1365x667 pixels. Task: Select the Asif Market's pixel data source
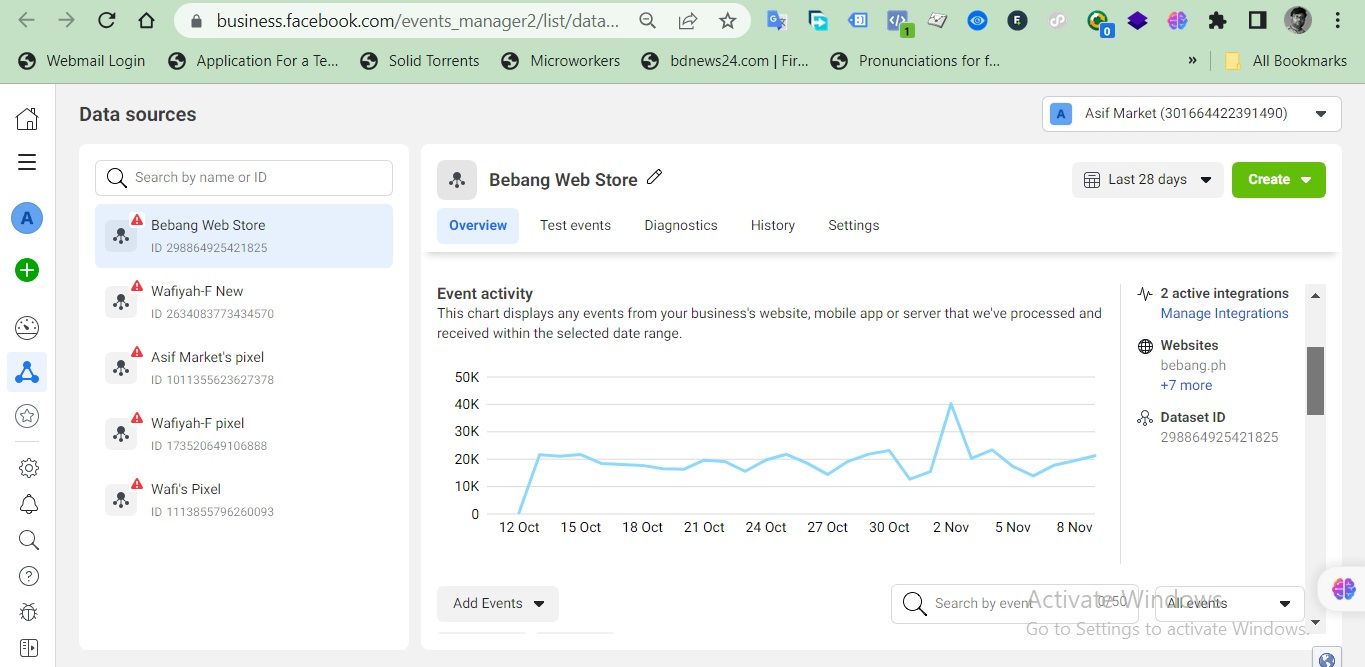pyautogui.click(x=244, y=368)
